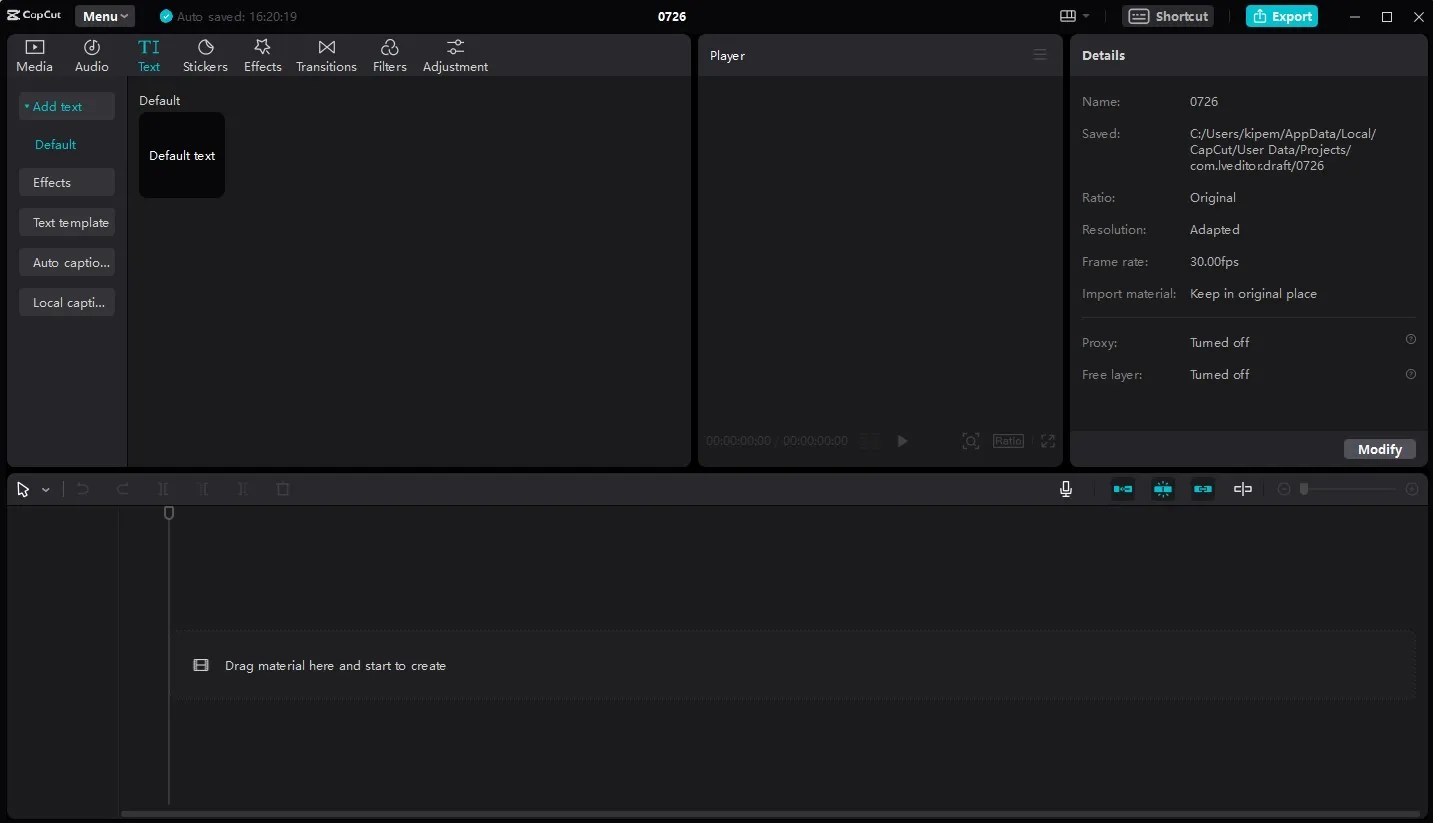
Task: Zoom out the timeline
Action: tap(1284, 489)
